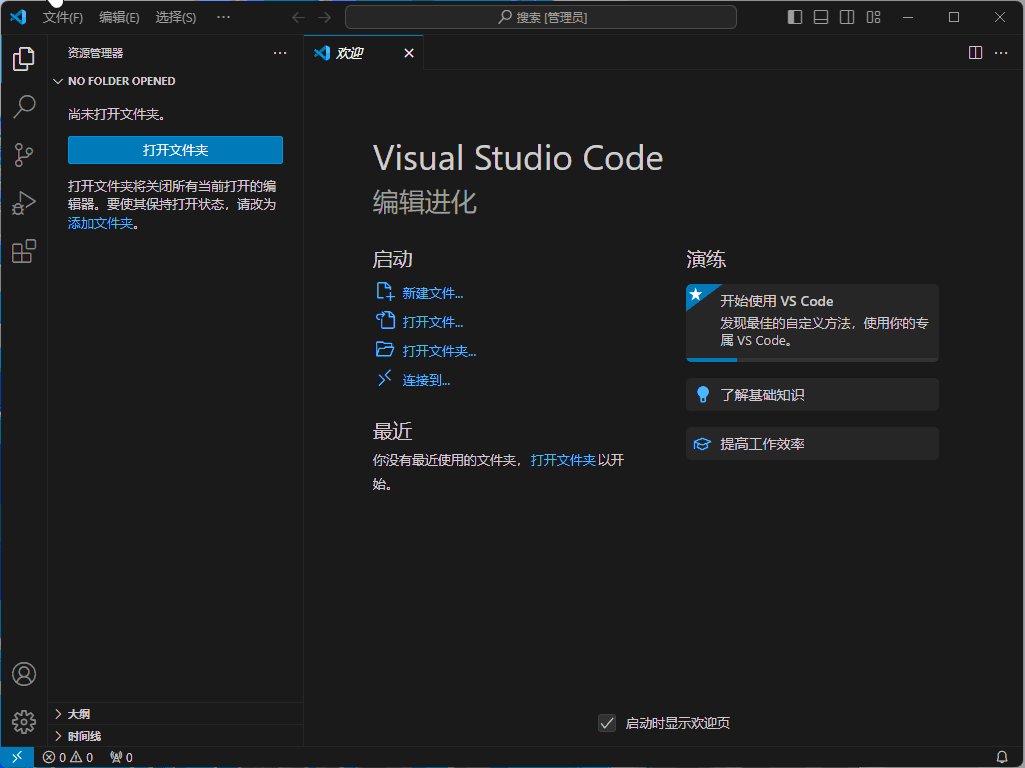The image size is (1025, 768).
Task: Click the ports forwarded indicator in status bar
Action: pyautogui.click(x=122, y=757)
